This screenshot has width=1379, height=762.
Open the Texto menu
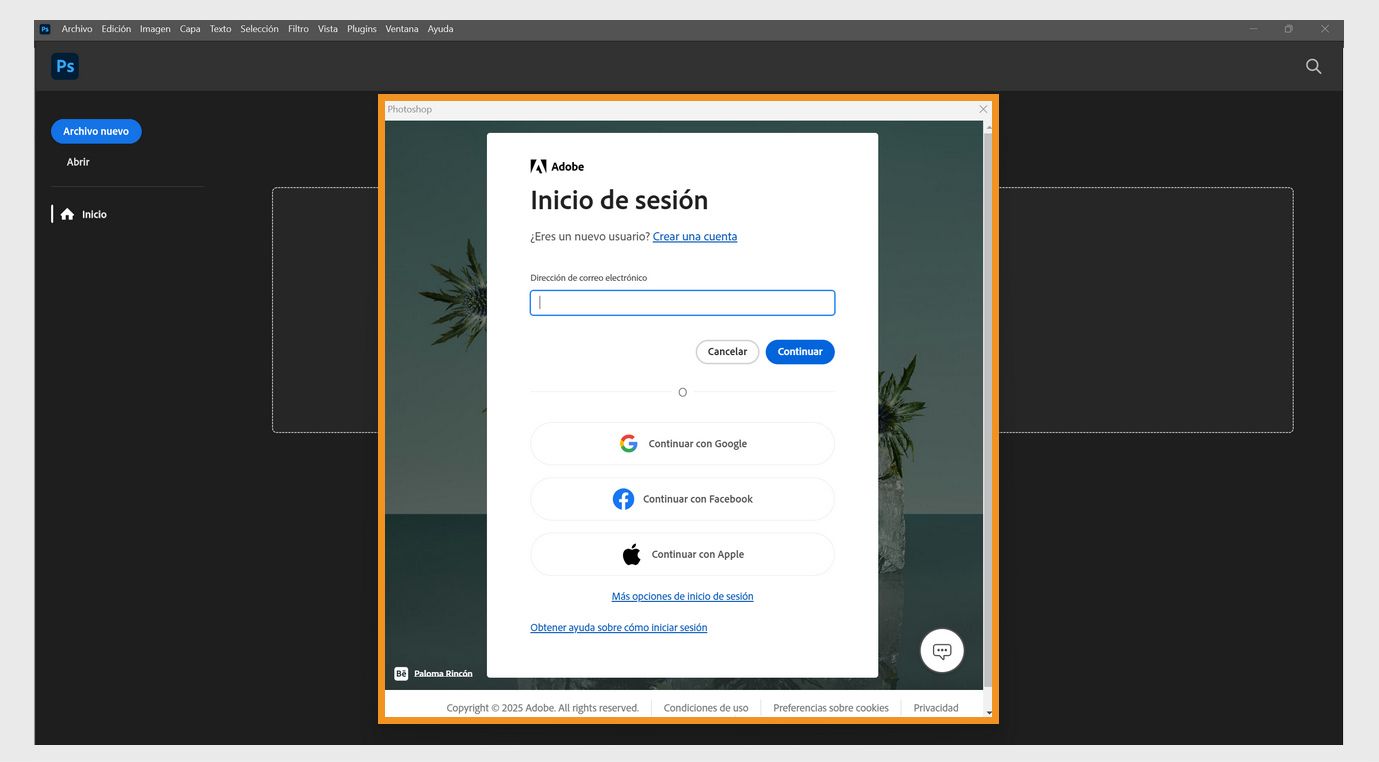220,29
